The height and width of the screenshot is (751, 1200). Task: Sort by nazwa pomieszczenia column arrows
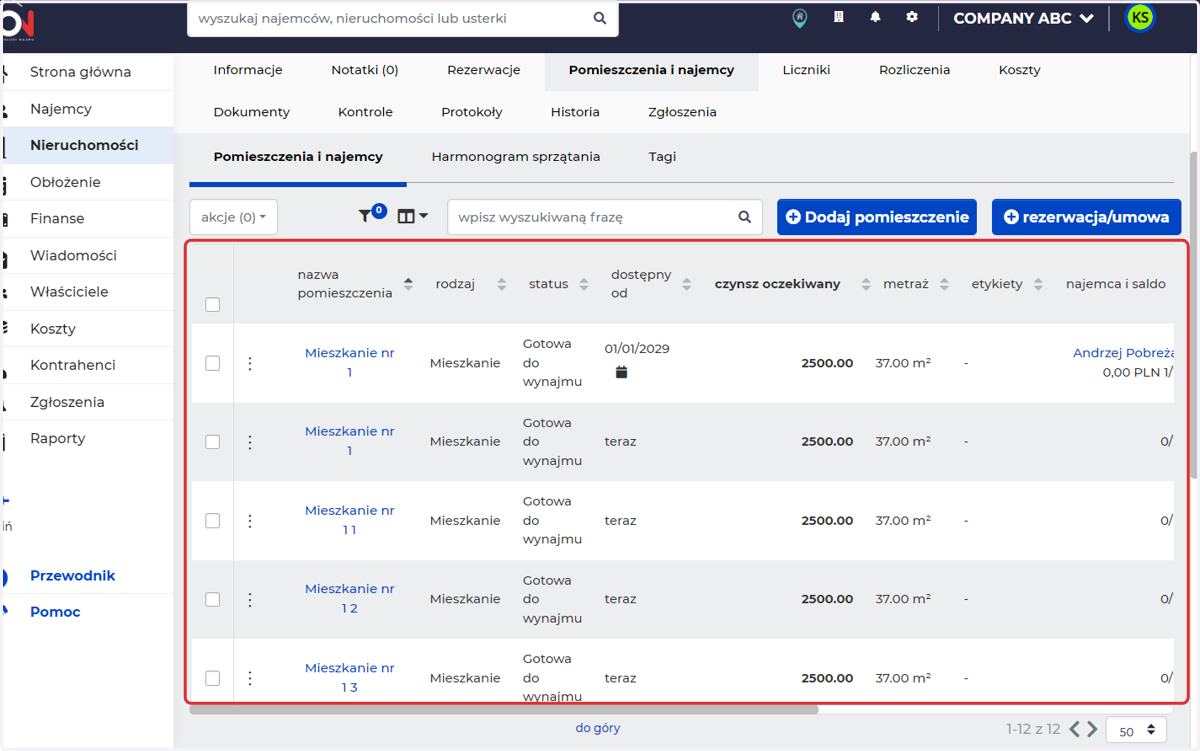point(408,284)
